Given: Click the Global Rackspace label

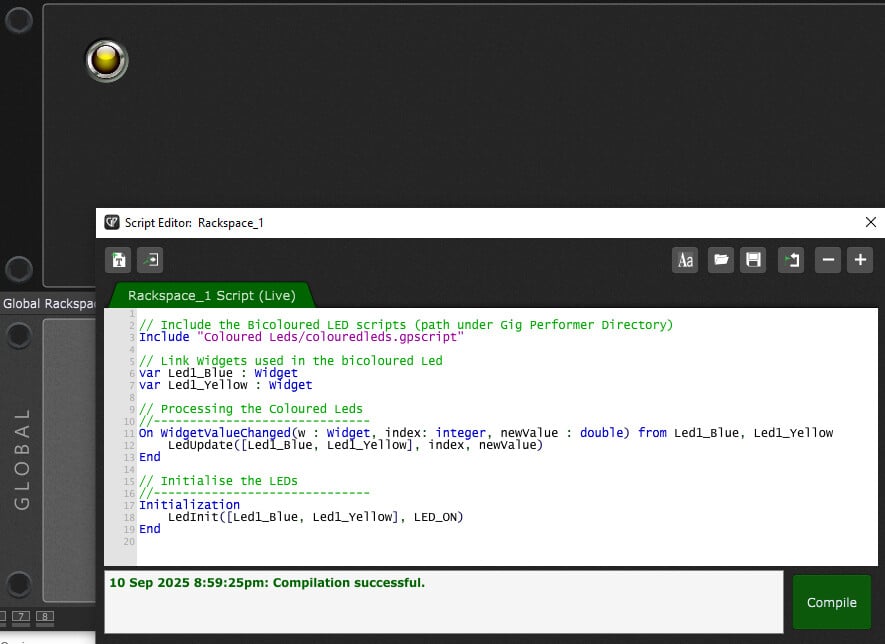Looking at the screenshot, I should point(47,303).
